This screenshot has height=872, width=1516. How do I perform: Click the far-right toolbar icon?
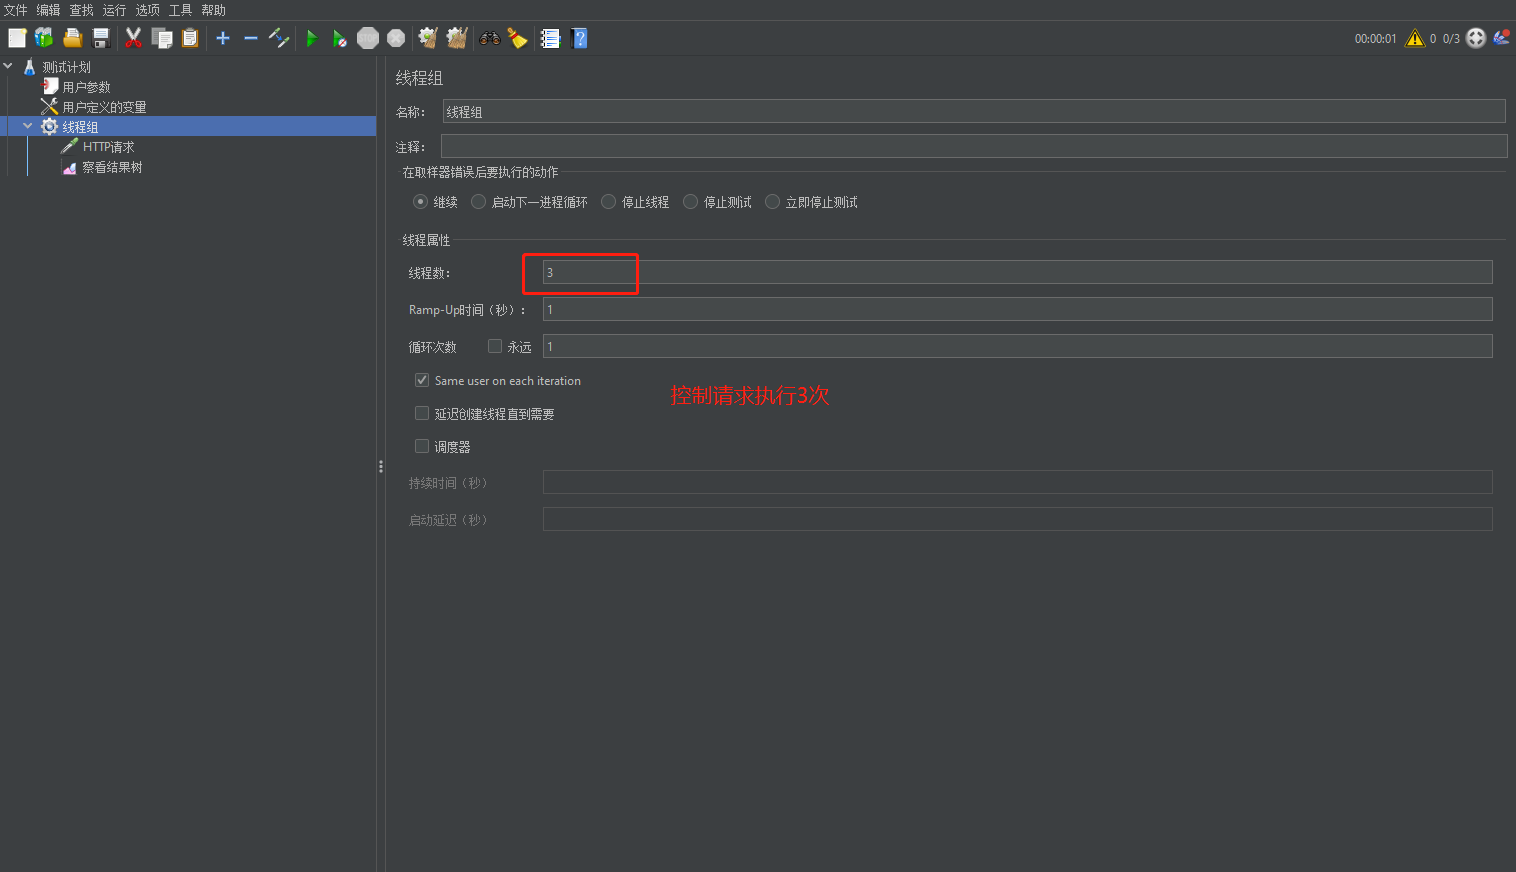[x=1502, y=38]
